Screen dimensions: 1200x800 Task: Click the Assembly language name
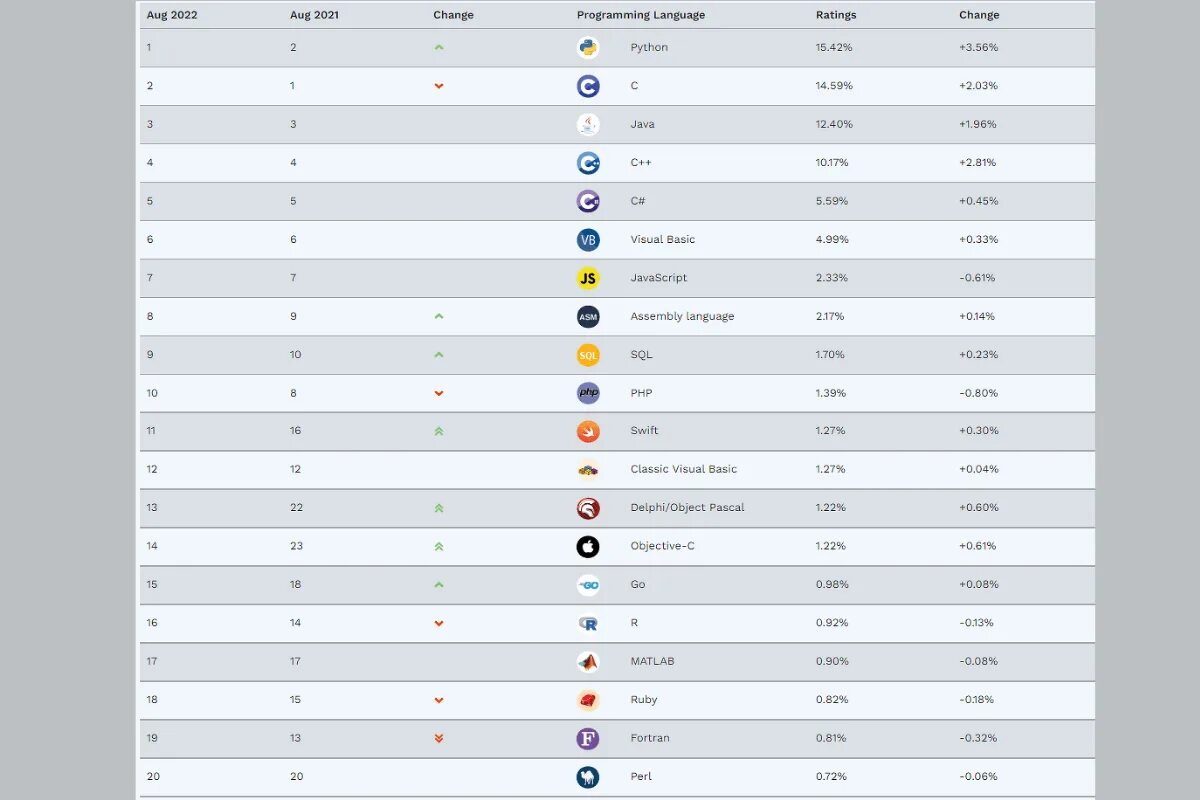[x=682, y=316]
